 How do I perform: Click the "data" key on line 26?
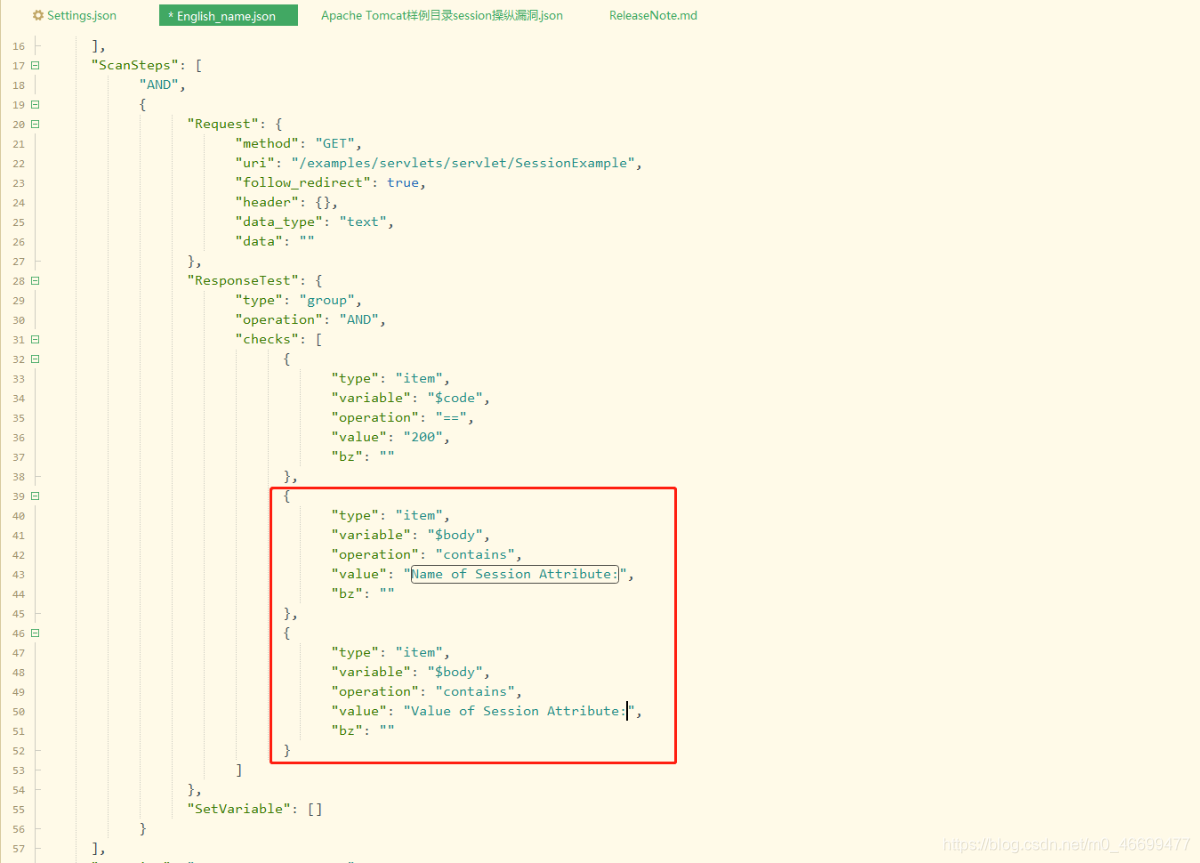click(x=259, y=242)
